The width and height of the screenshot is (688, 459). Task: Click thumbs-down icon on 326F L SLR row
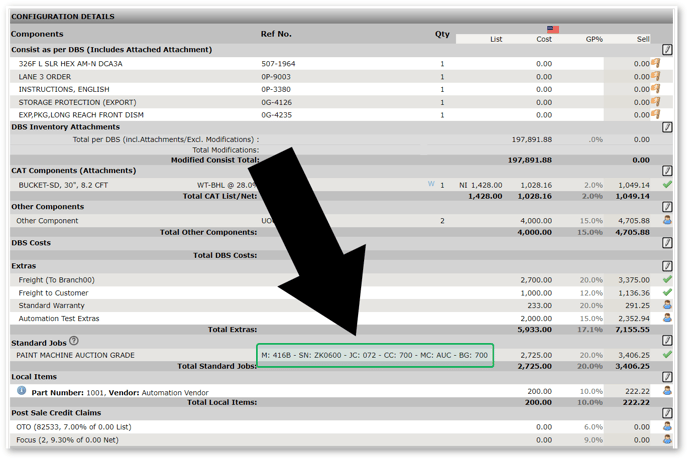pos(657,63)
